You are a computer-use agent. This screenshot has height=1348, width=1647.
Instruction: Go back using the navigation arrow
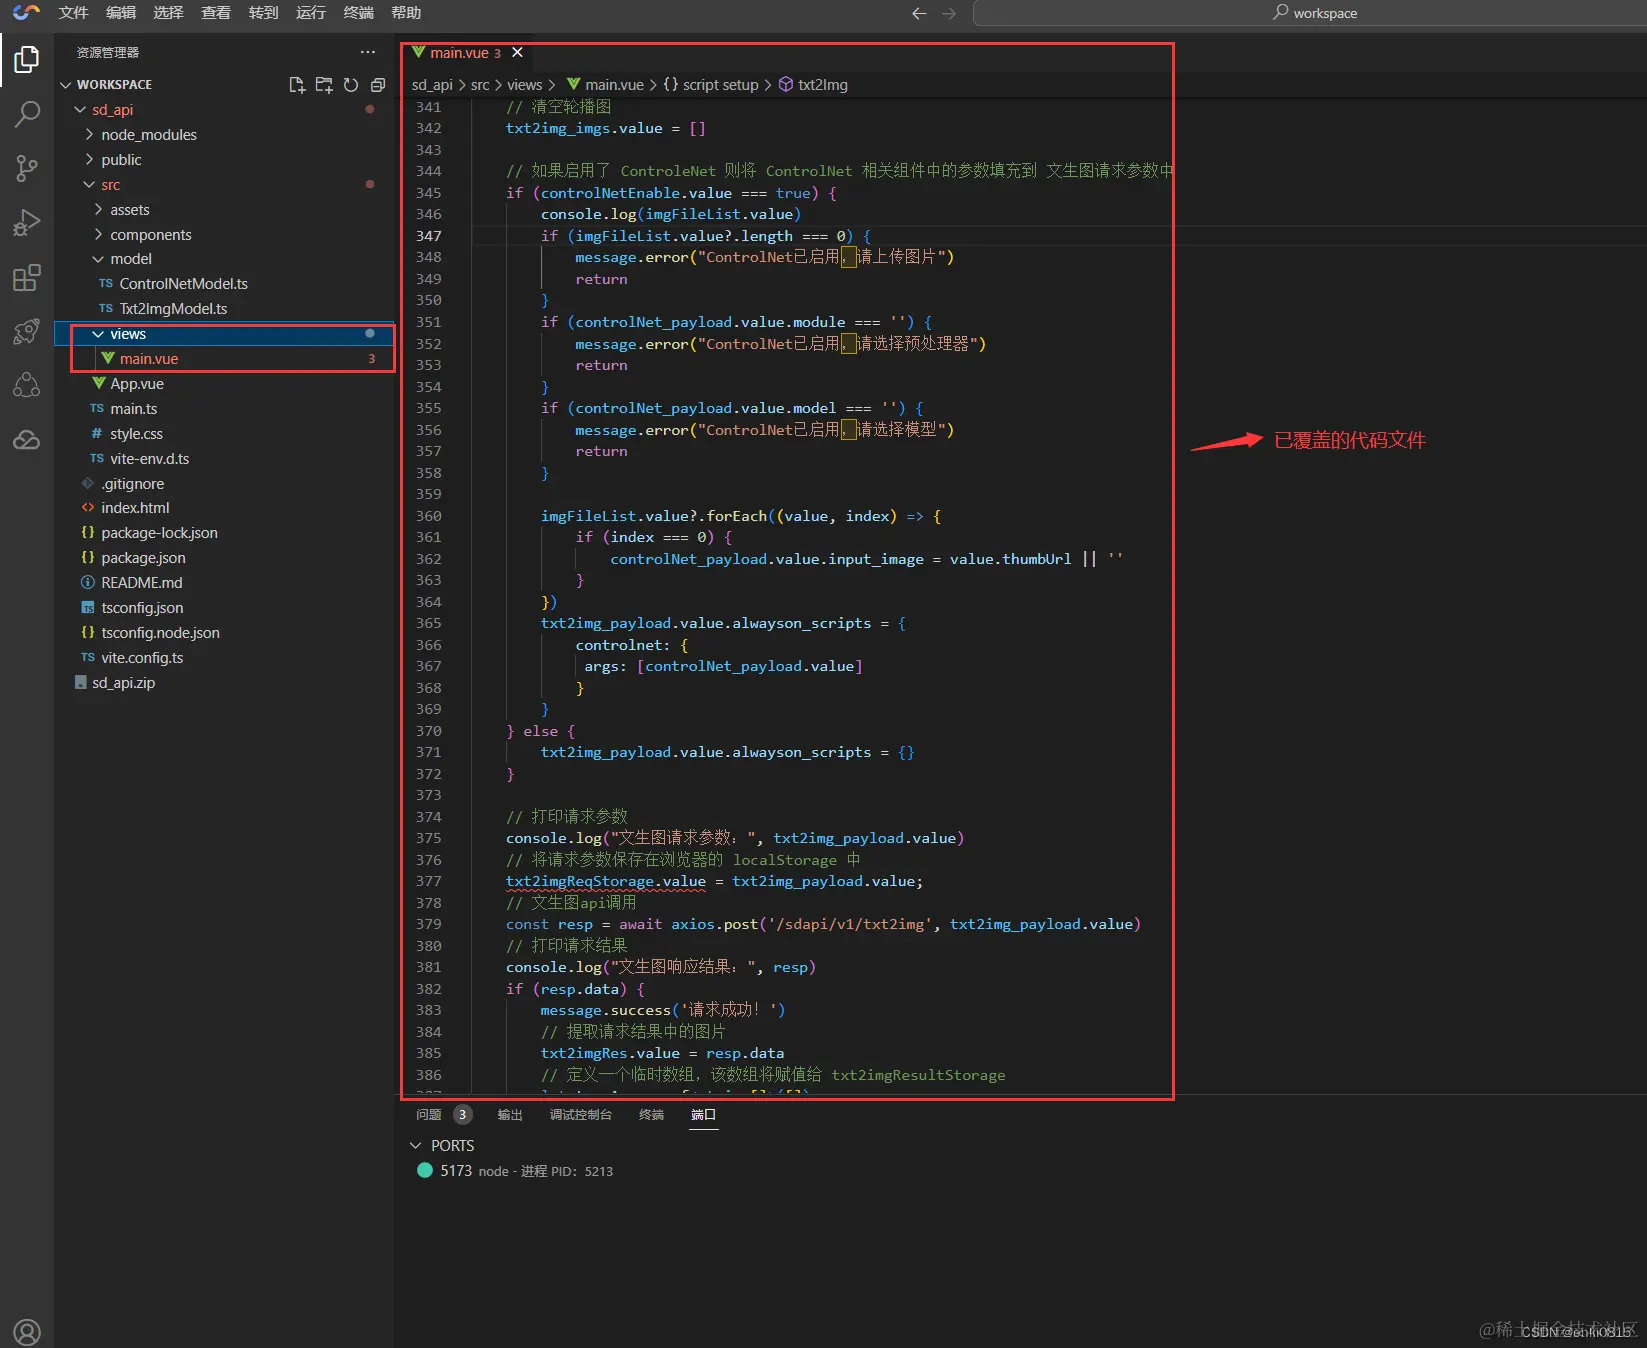[x=919, y=13]
